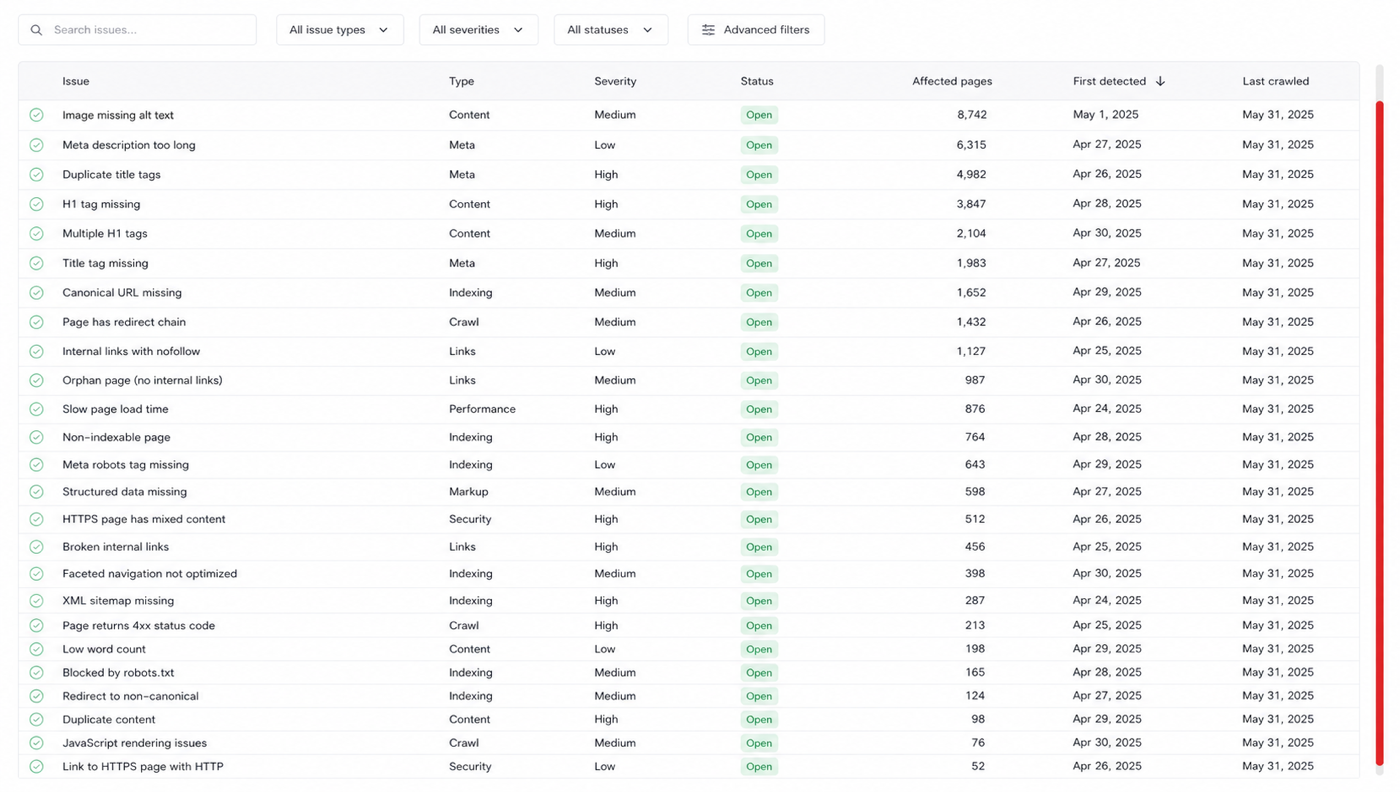Click the Advanced filters sliders icon
The image size is (1400, 792).
pyautogui.click(x=708, y=30)
